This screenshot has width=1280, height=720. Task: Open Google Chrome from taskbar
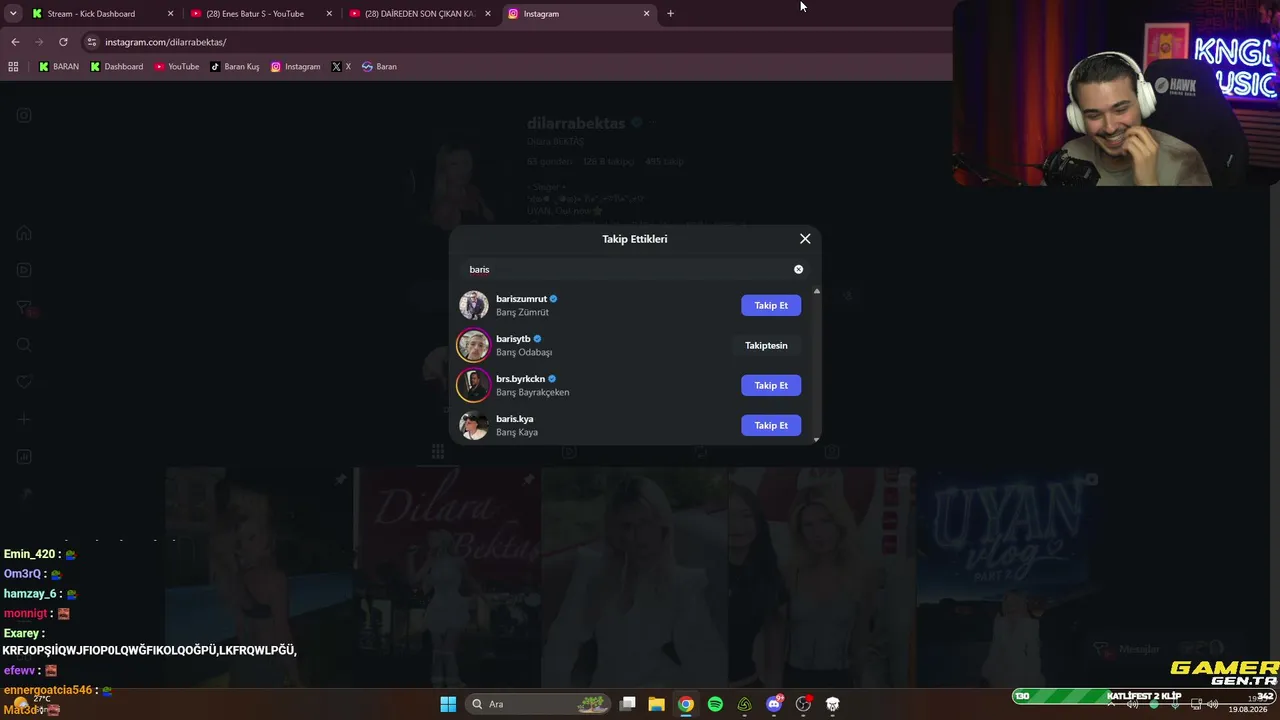pos(686,704)
